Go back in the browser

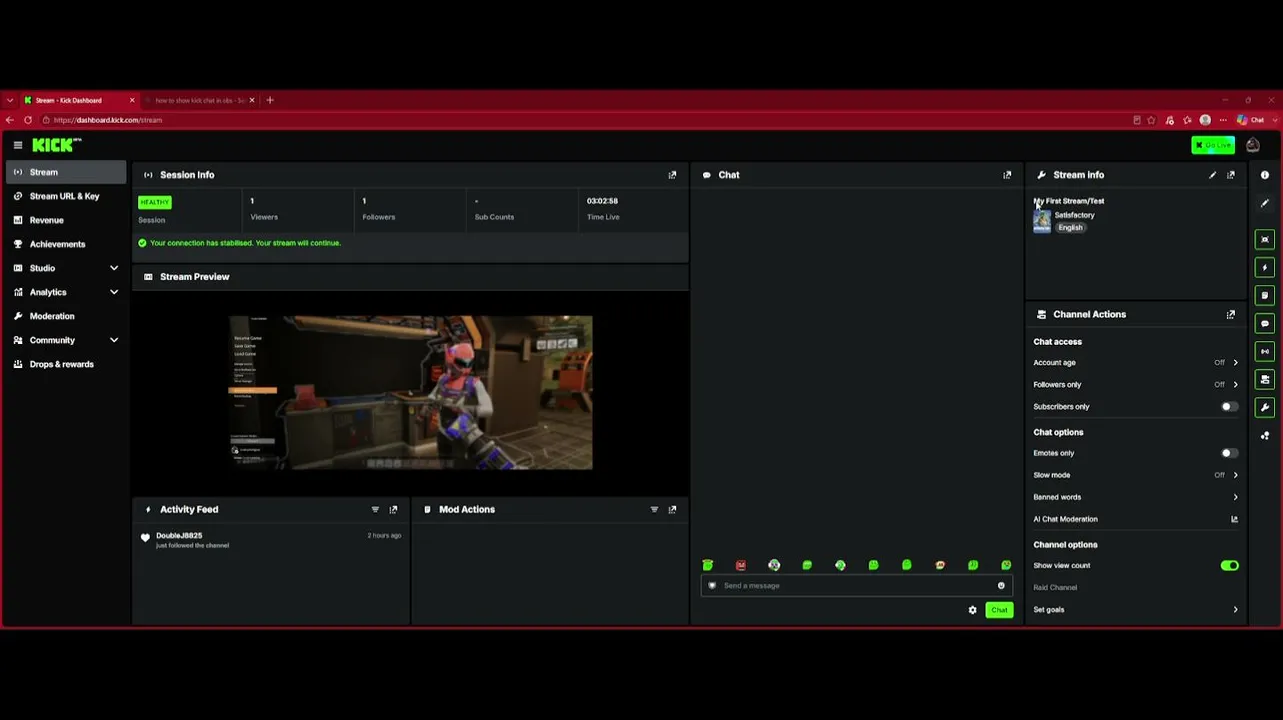10,120
